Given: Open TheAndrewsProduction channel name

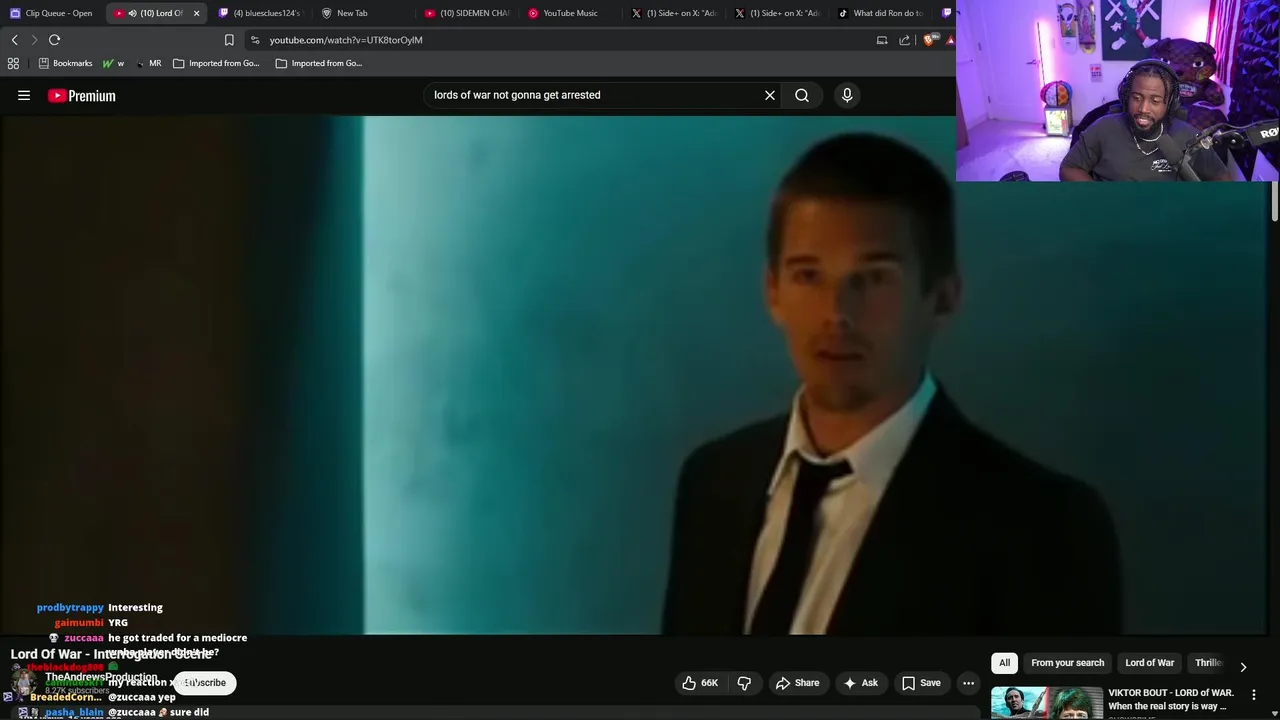Looking at the screenshot, I should [x=101, y=677].
